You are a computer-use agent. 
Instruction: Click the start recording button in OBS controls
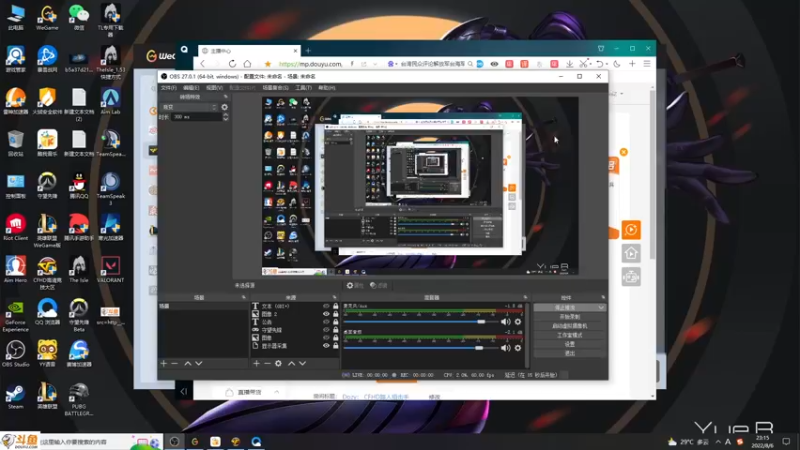569,317
